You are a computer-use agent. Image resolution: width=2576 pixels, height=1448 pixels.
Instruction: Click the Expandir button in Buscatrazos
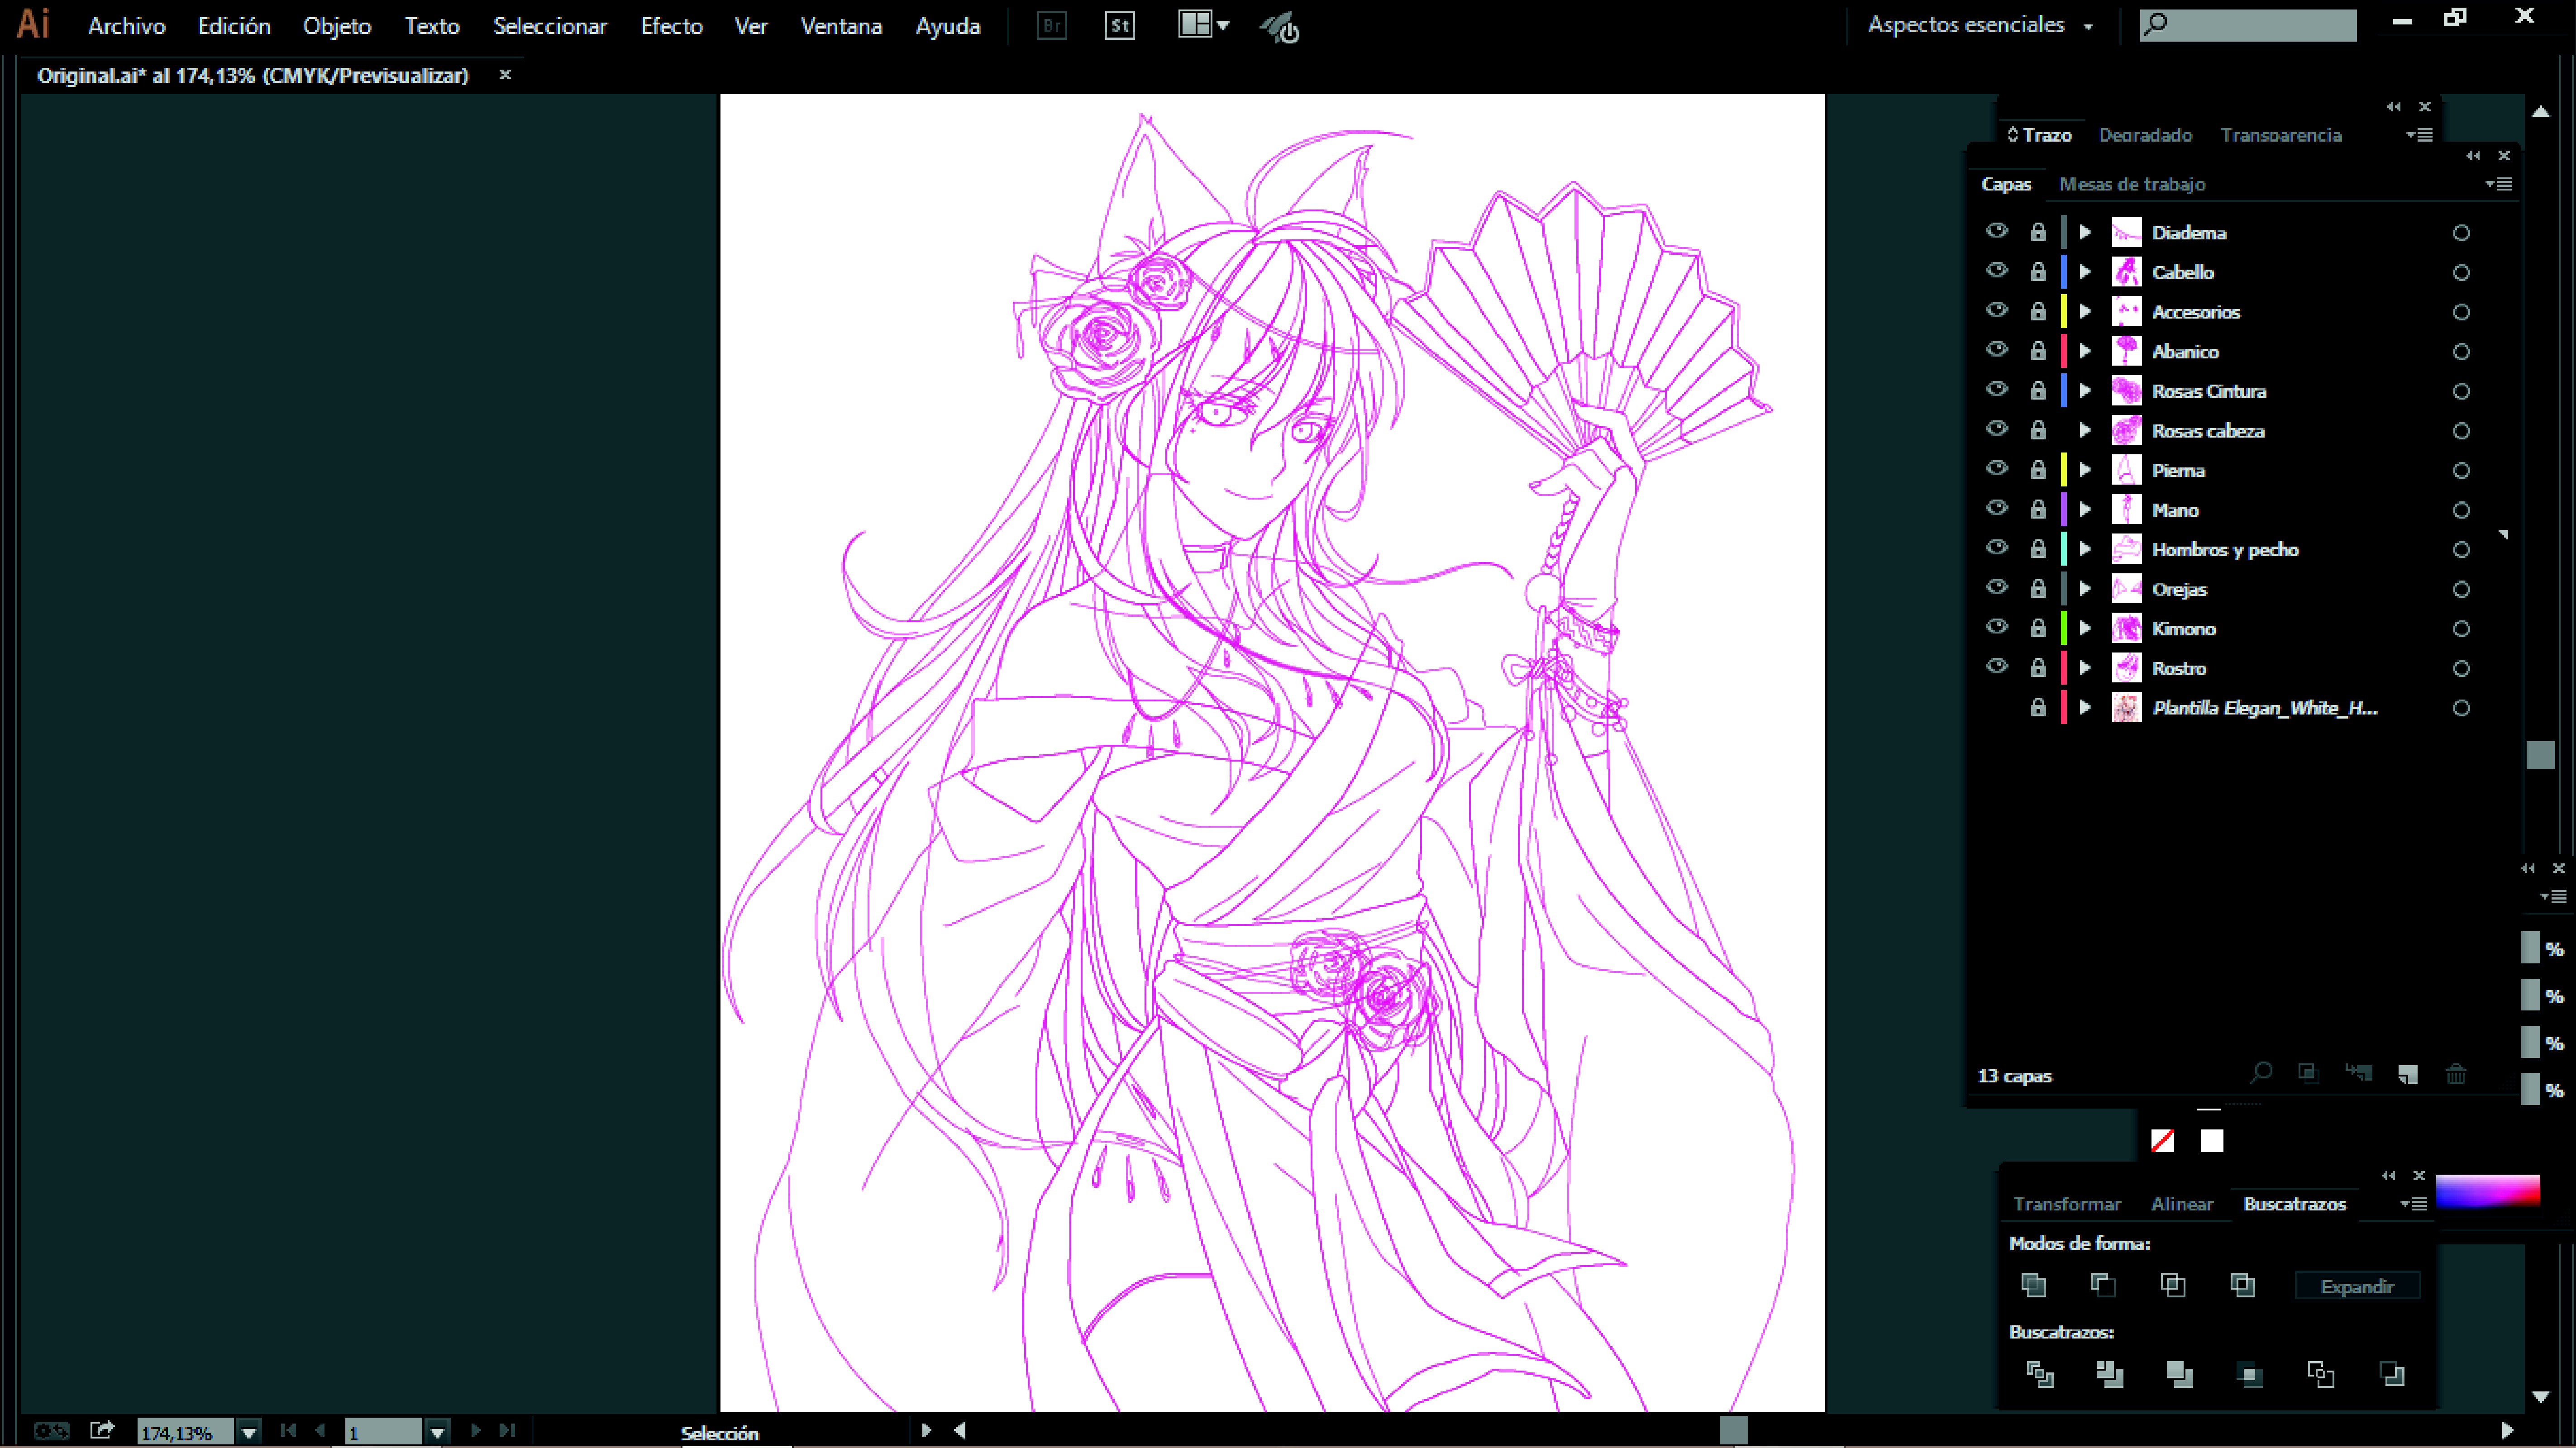pos(2357,1286)
